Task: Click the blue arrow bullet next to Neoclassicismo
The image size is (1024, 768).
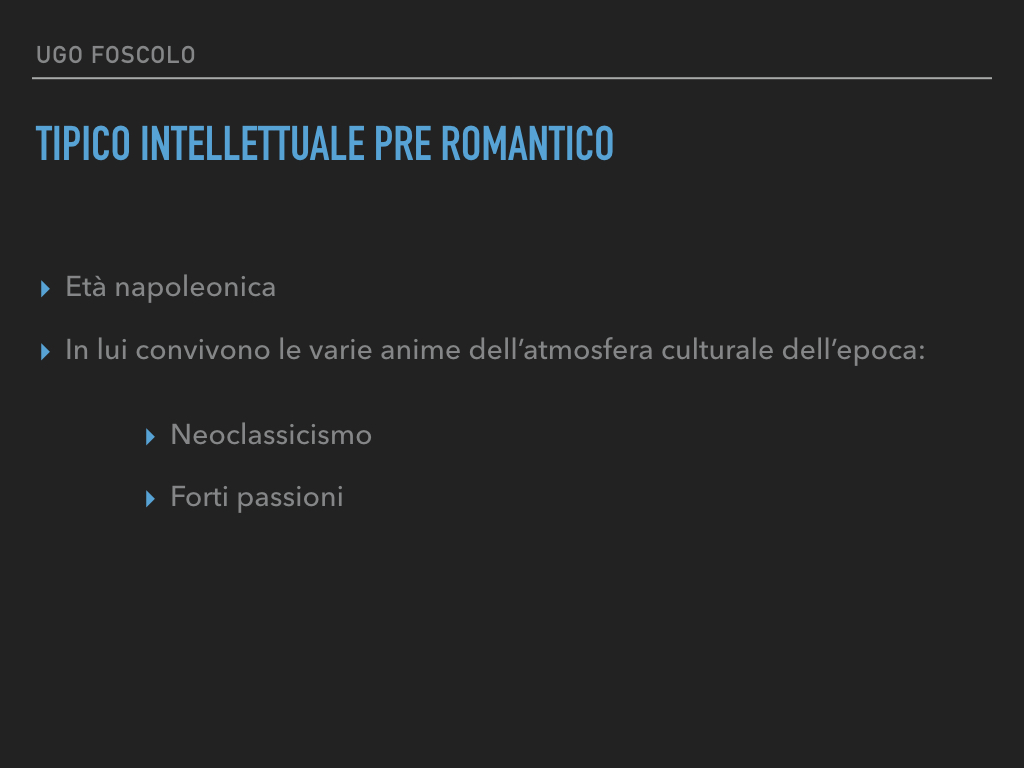Action: coord(150,437)
